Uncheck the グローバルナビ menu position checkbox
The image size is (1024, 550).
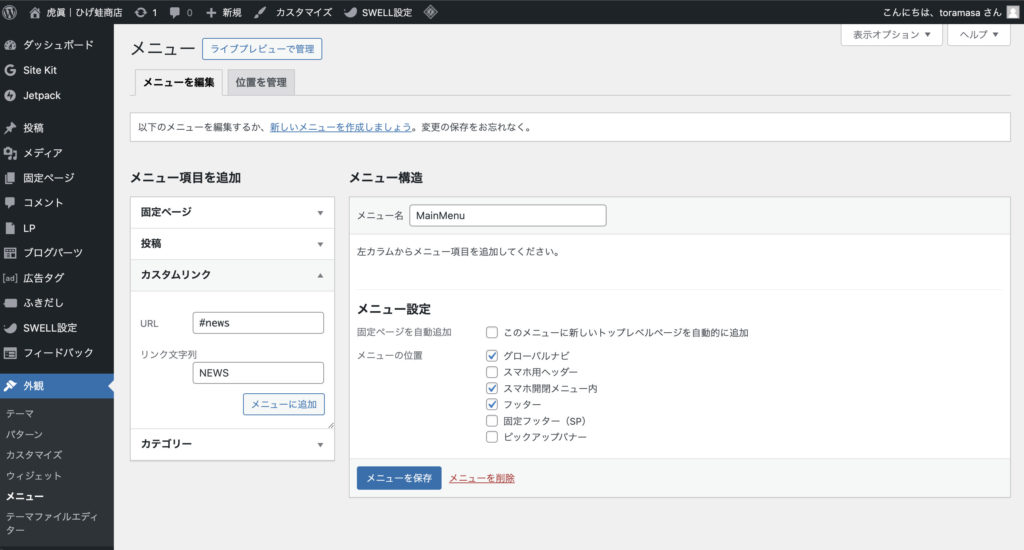[492, 356]
